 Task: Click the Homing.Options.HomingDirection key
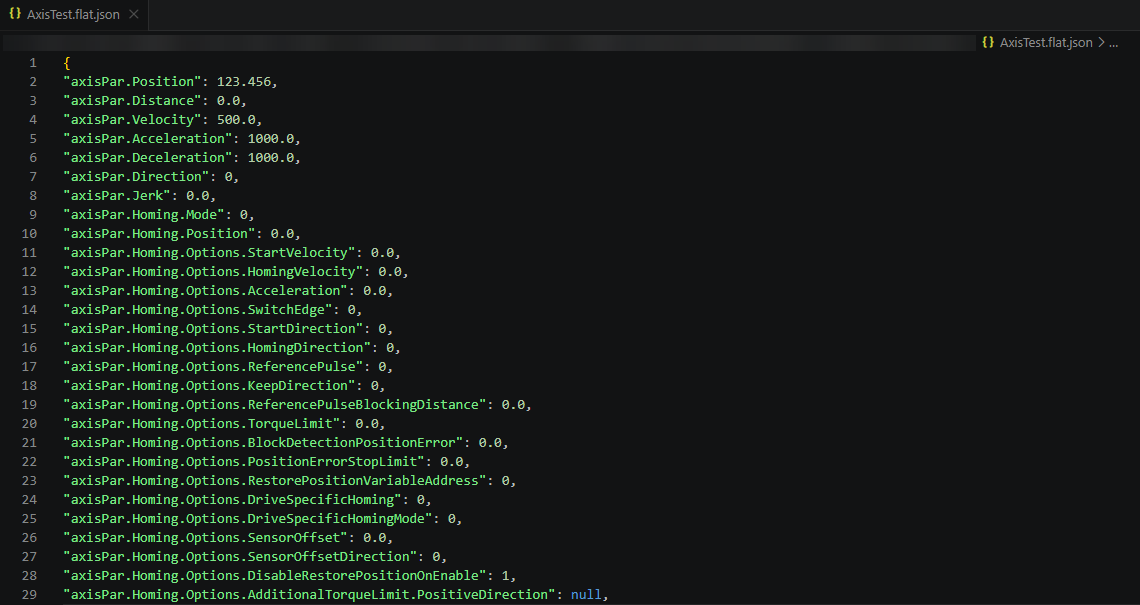click(x=217, y=348)
